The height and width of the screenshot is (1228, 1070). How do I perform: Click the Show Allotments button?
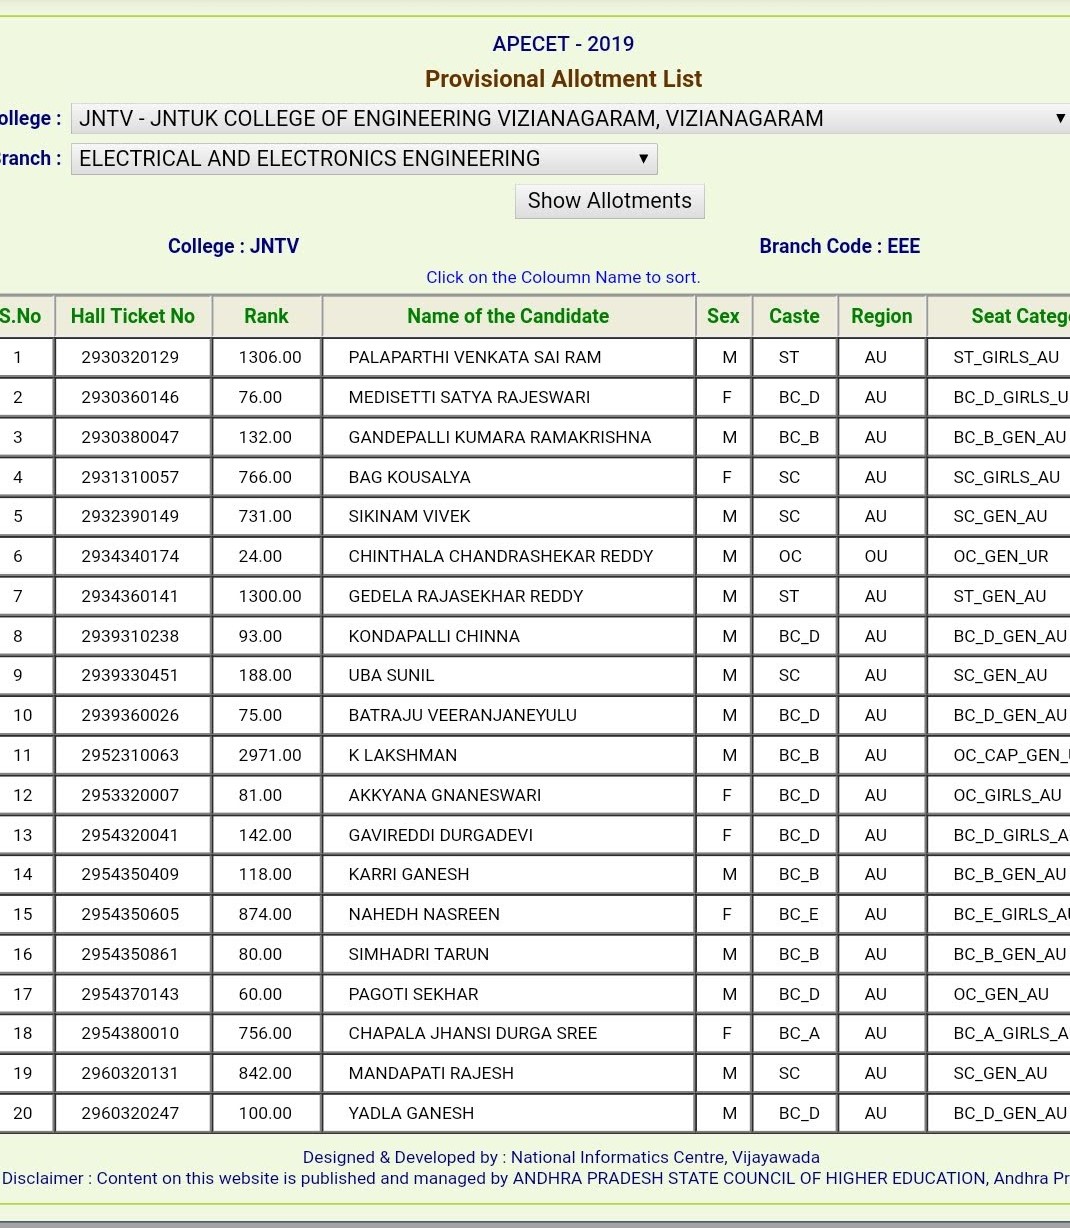(x=610, y=201)
